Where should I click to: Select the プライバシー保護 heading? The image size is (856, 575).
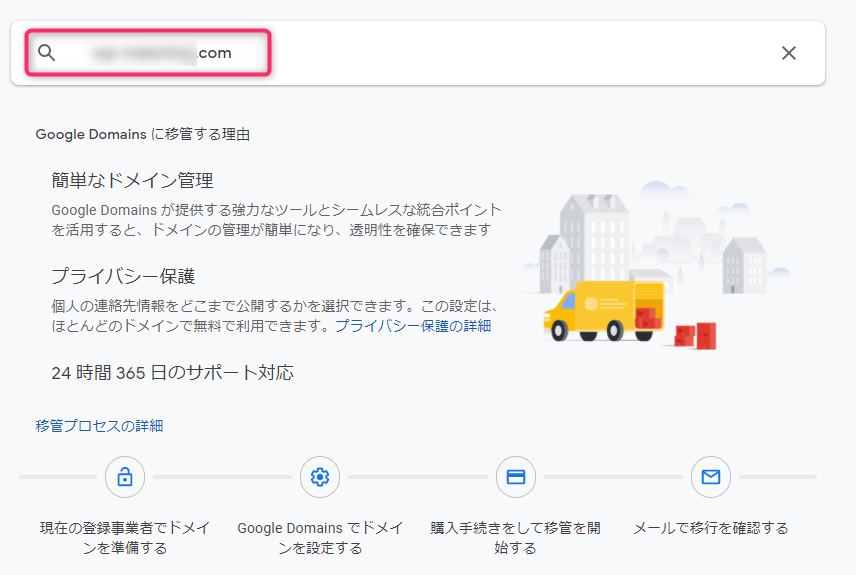pyautogui.click(x=123, y=276)
